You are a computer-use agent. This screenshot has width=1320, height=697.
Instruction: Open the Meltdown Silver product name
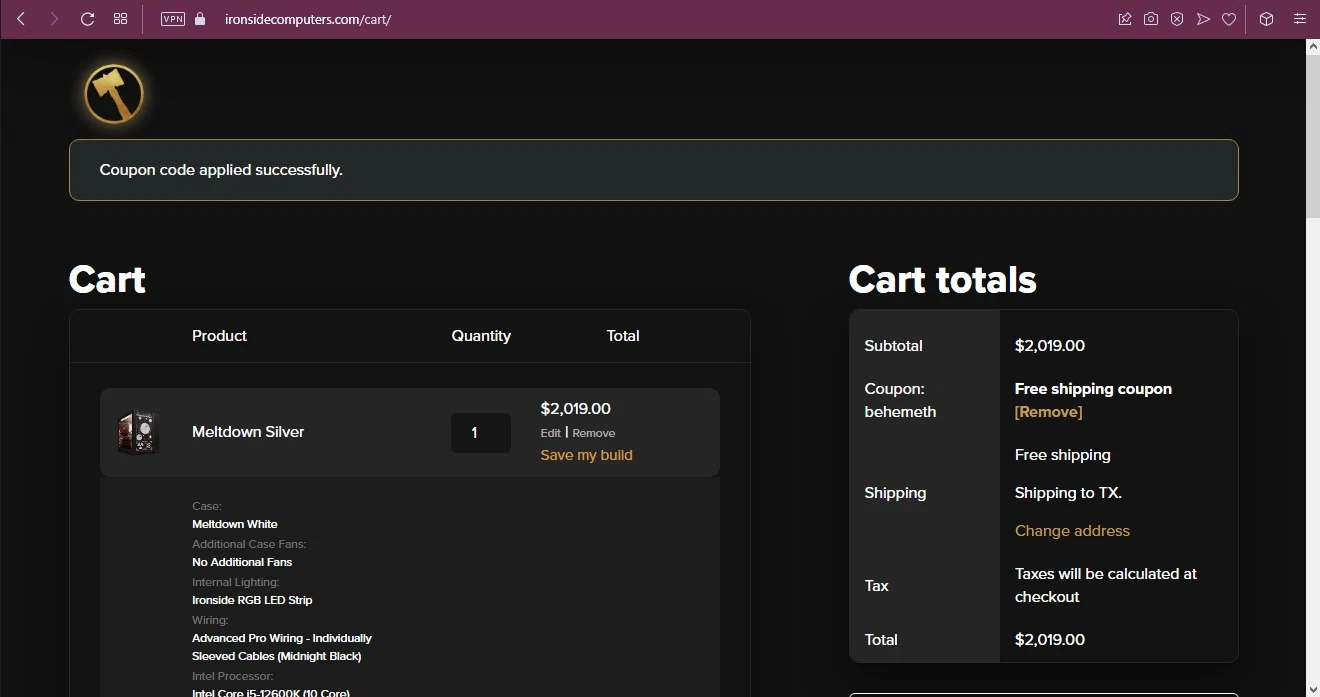[x=248, y=432]
